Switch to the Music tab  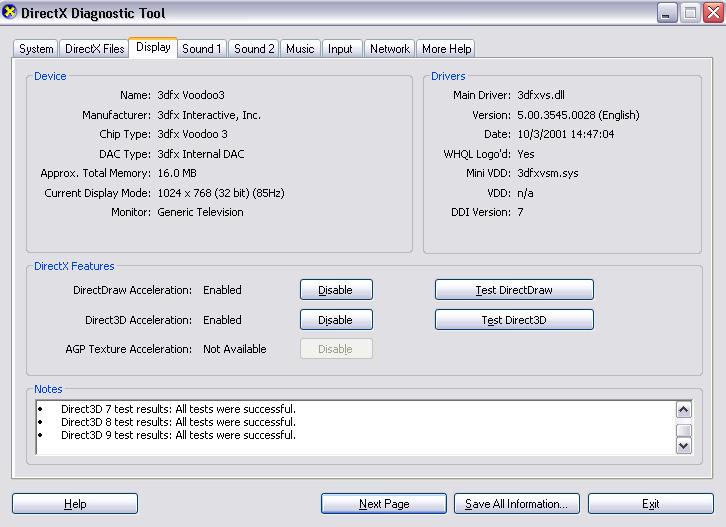300,49
